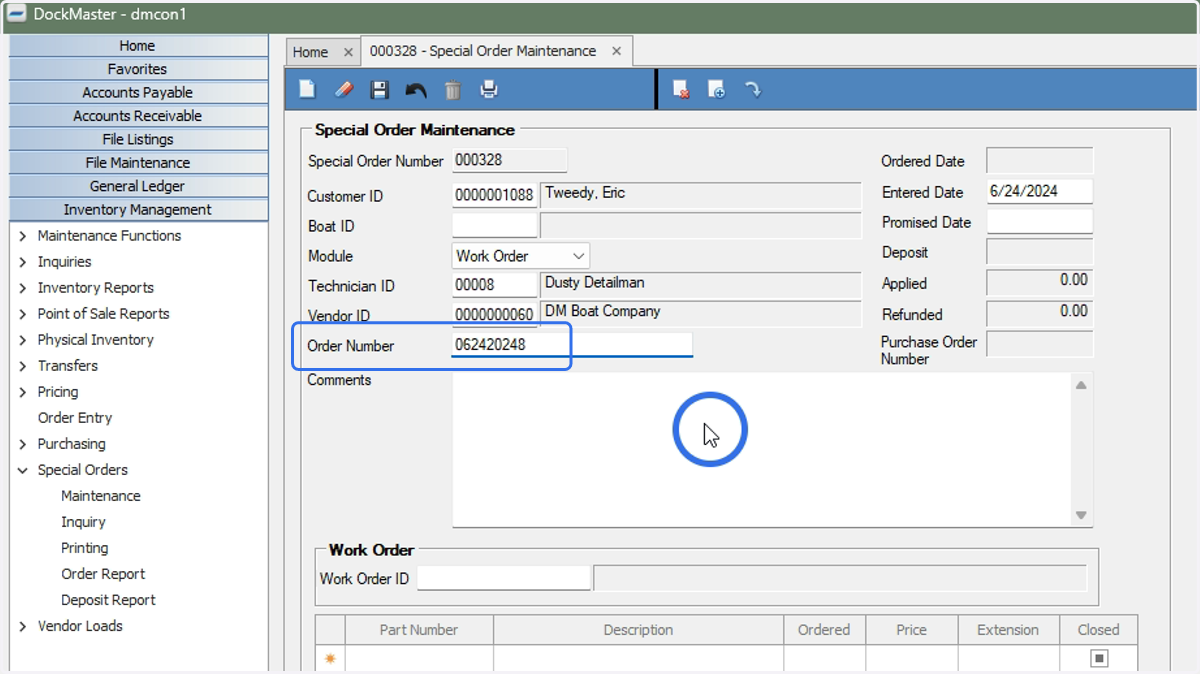Close the Special Order Maintenance tab
Screen dimensions: 1200x674
tap(616, 51)
